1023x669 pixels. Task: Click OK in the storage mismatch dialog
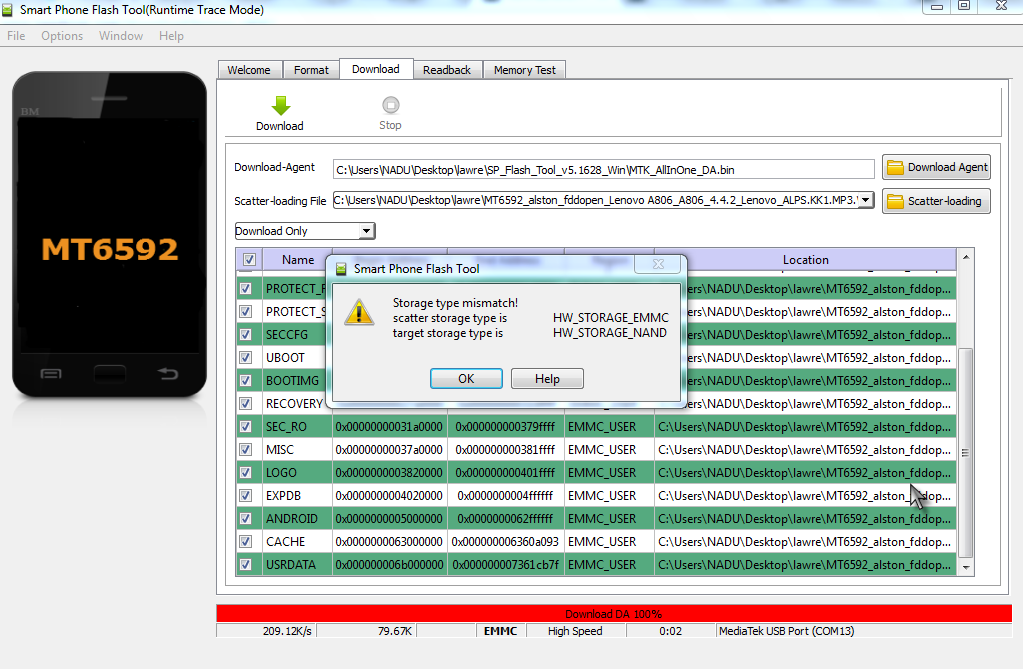coord(466,379)
